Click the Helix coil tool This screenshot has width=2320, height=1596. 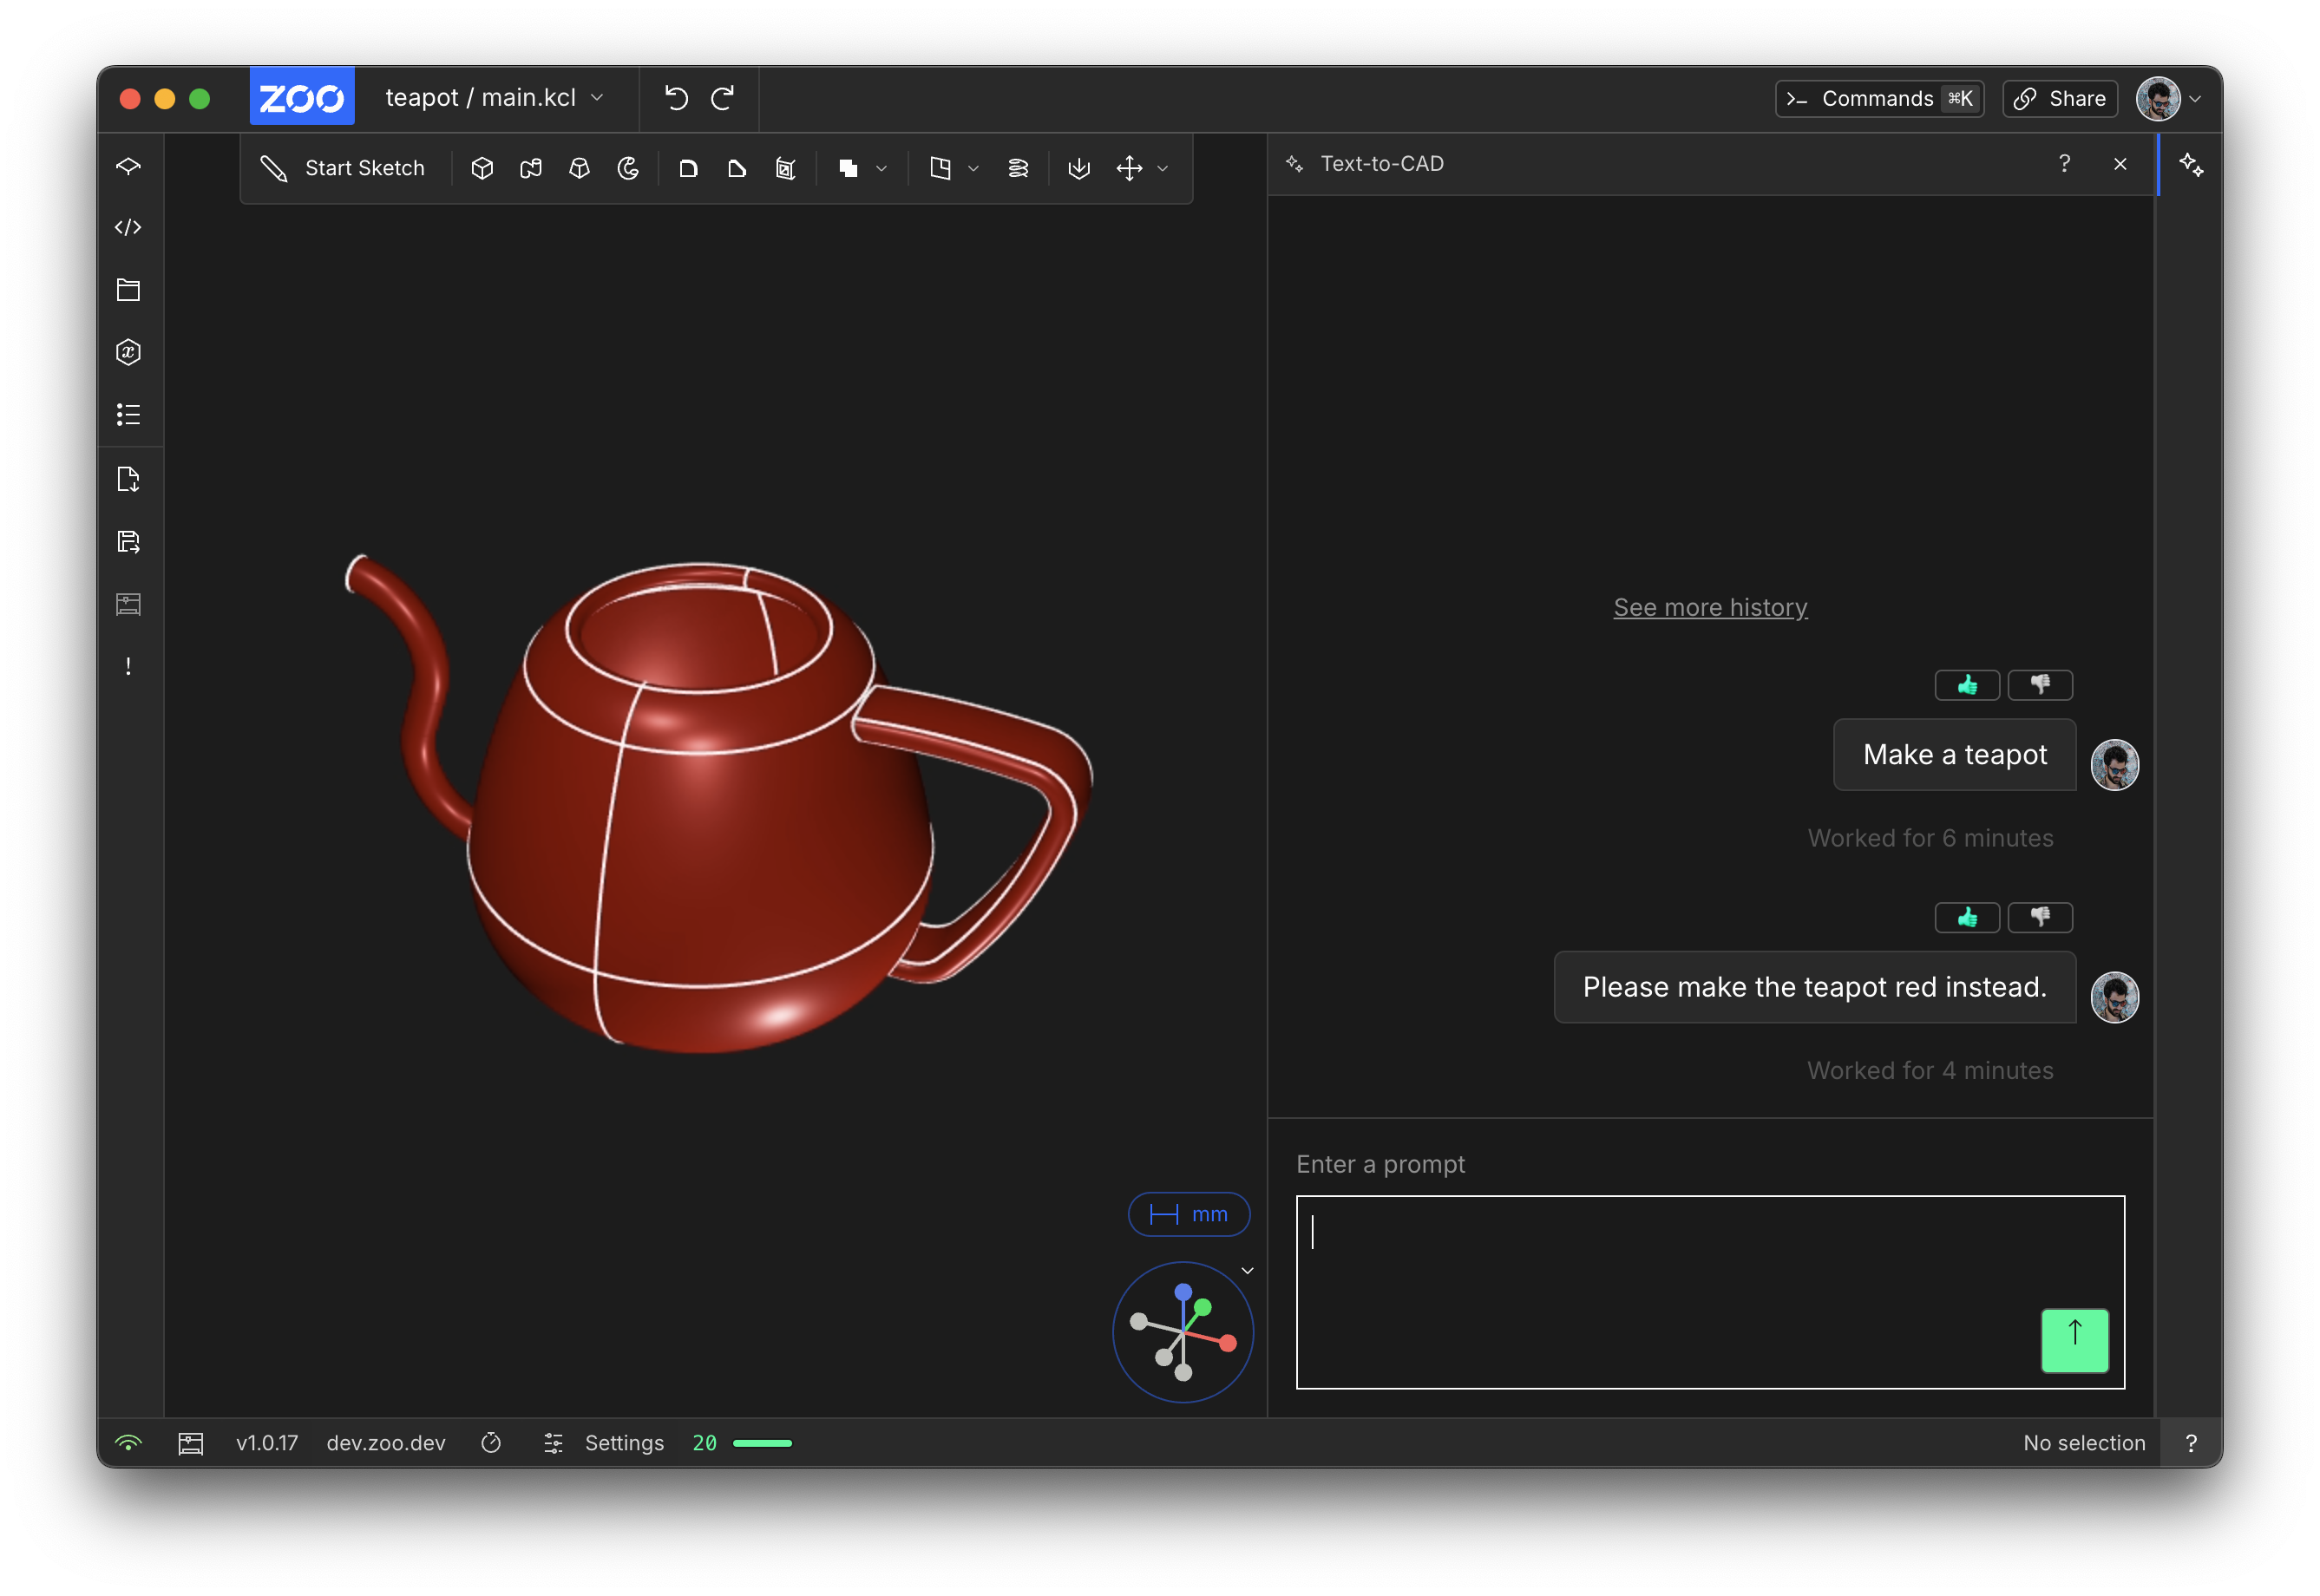click(1018, 168)
